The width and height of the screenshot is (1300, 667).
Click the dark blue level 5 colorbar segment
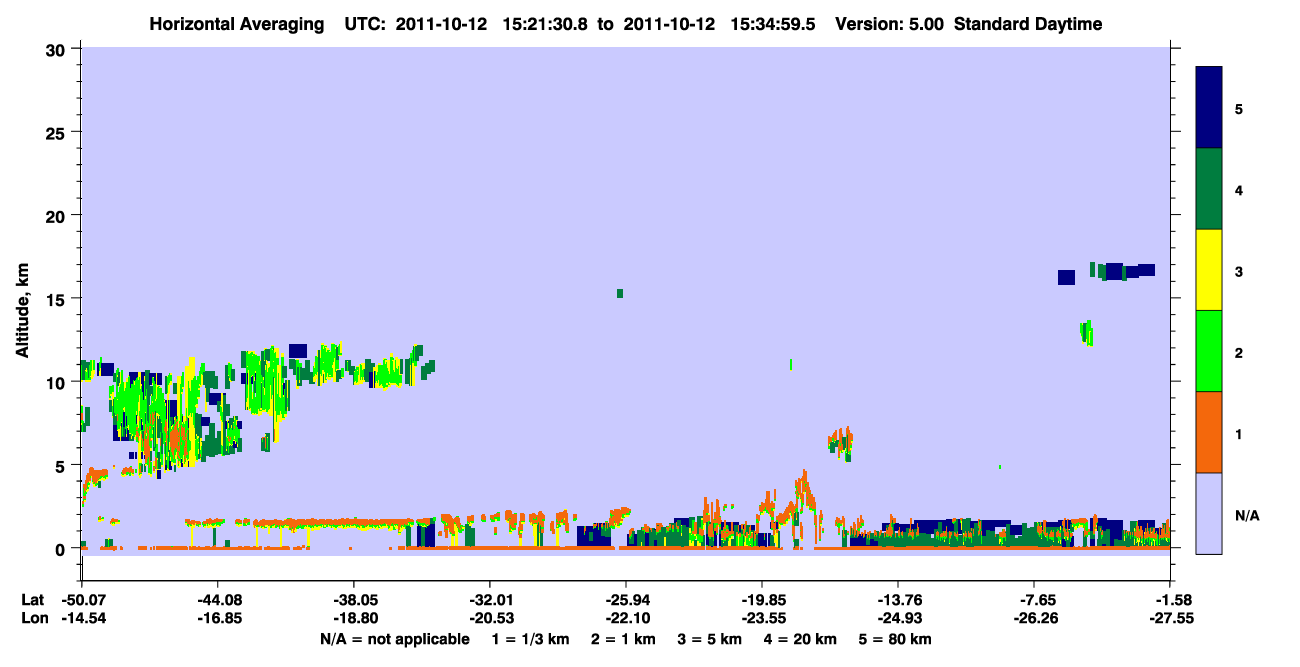tap(1209, 108)
